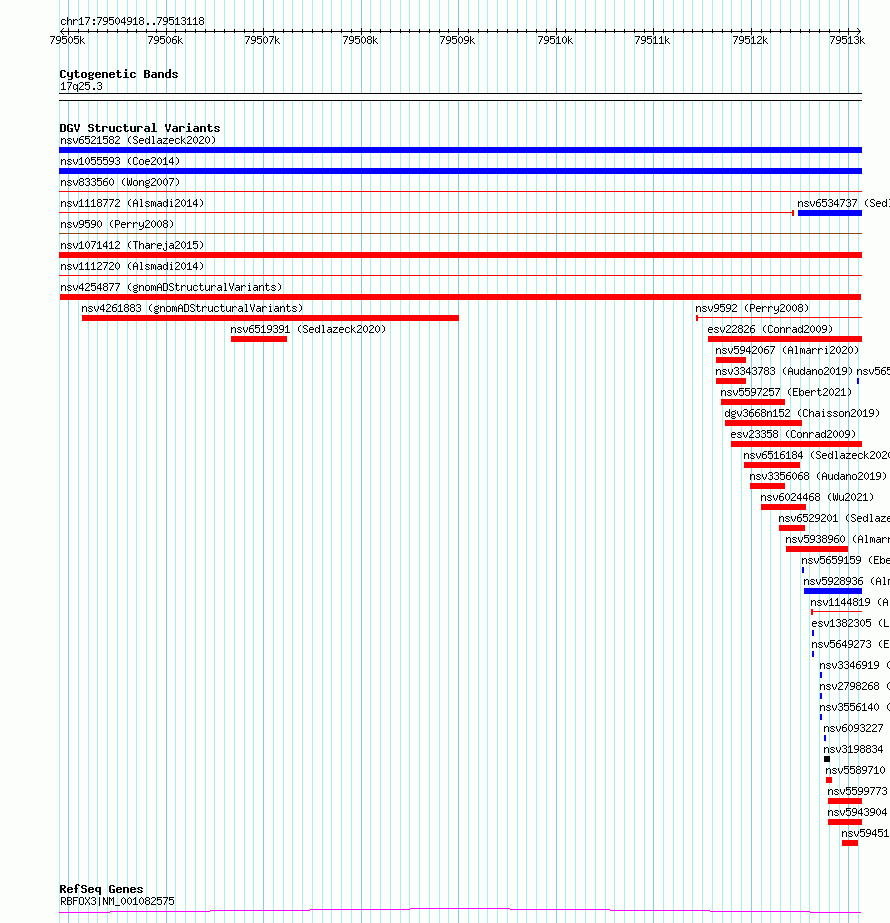This screenshot has height=923, width=890.
Task: Click blue bar under nsv1055593
Action: [460, 171]
